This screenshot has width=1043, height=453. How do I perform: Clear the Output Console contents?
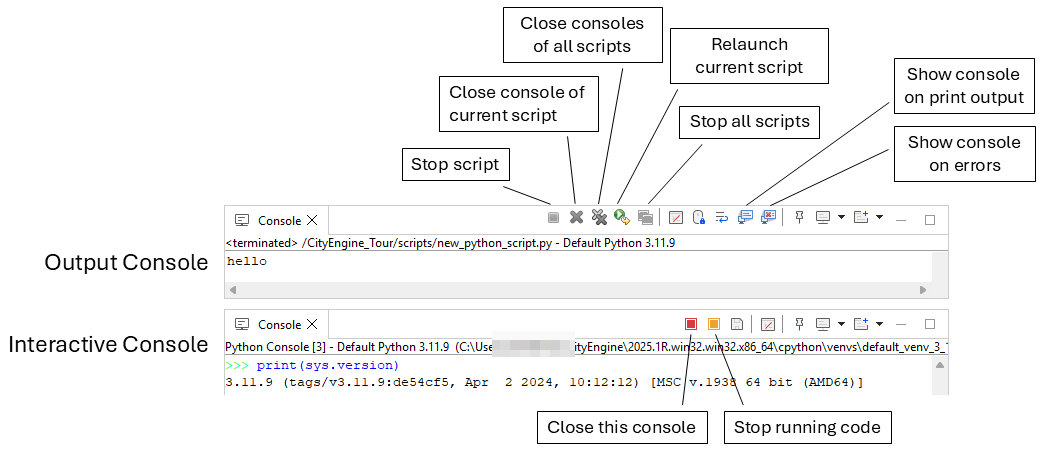pos(676,217)
